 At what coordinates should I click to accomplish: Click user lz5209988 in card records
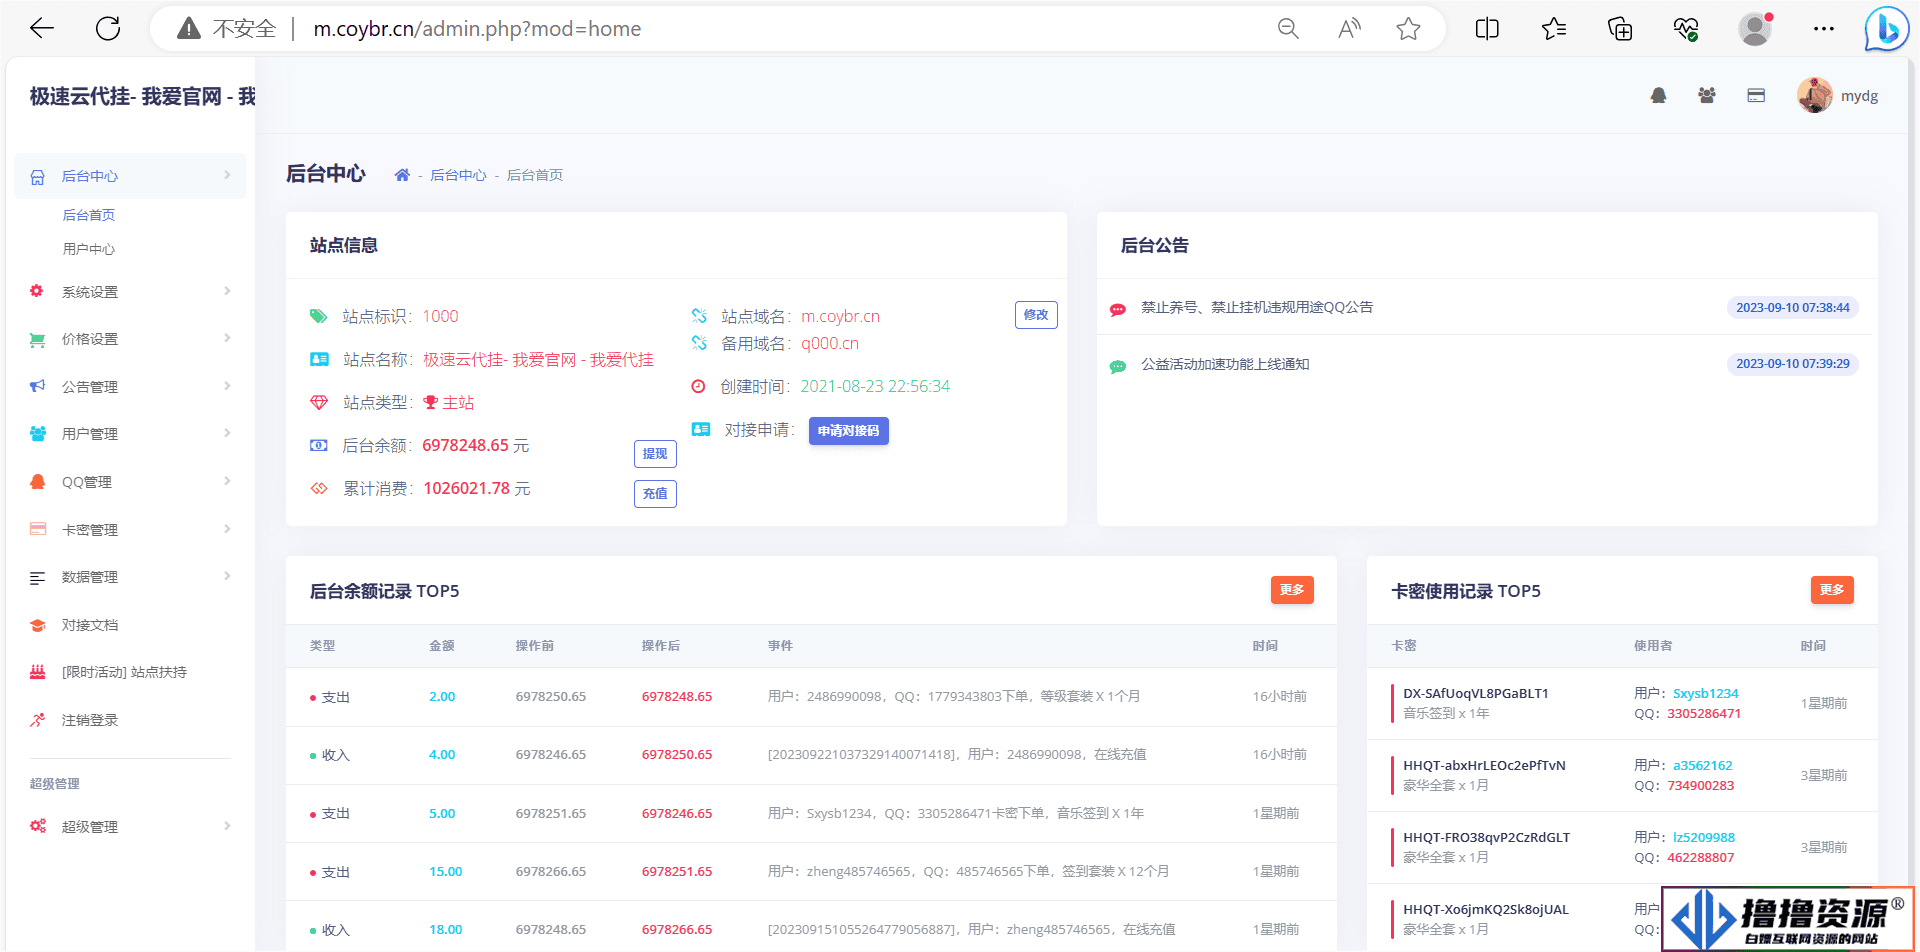(x=1704, y=837)
